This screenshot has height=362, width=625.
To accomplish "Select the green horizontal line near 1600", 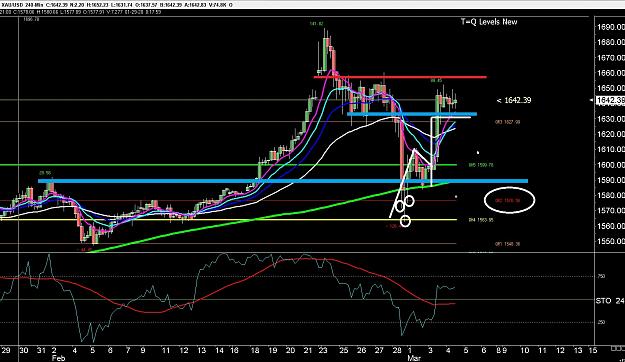I will coord(228,165).
